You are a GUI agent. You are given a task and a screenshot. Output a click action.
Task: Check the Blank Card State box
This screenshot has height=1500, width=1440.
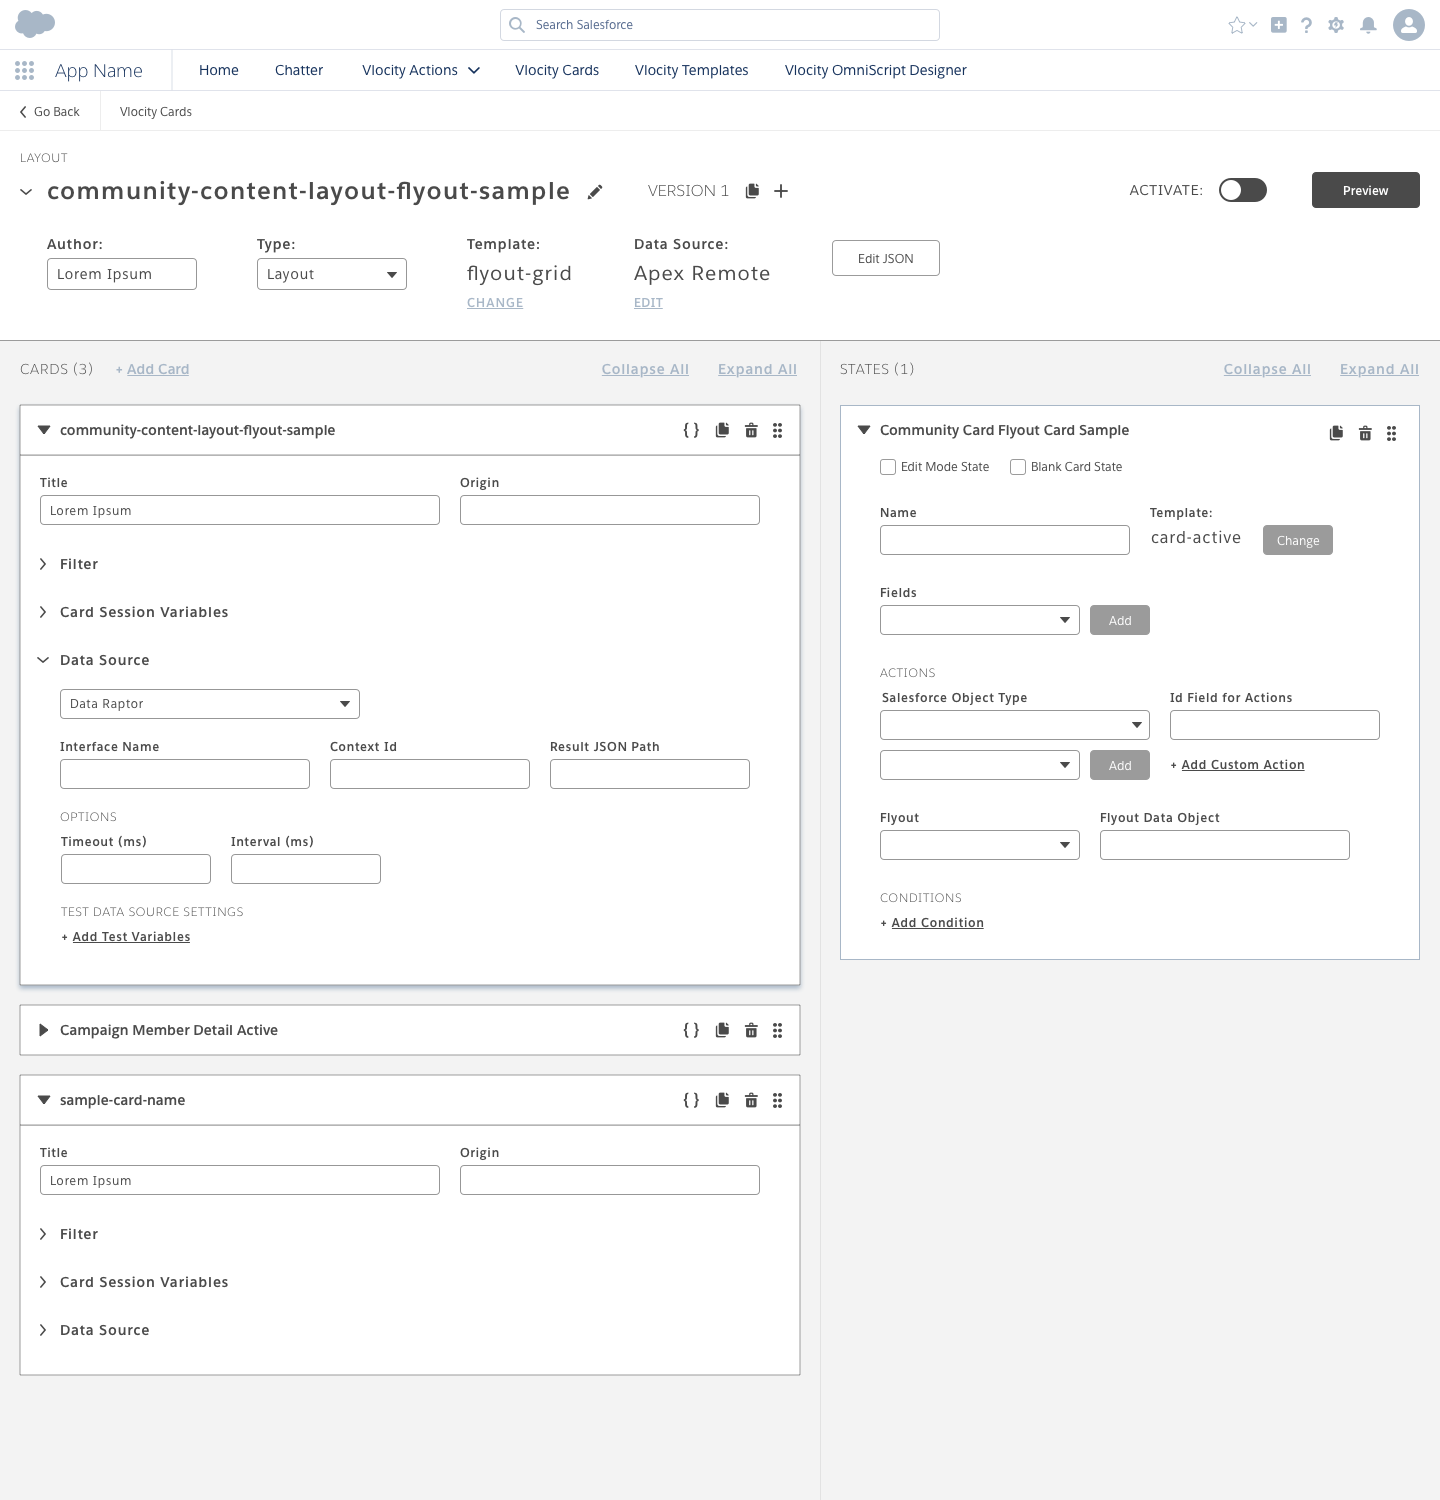1018,467
